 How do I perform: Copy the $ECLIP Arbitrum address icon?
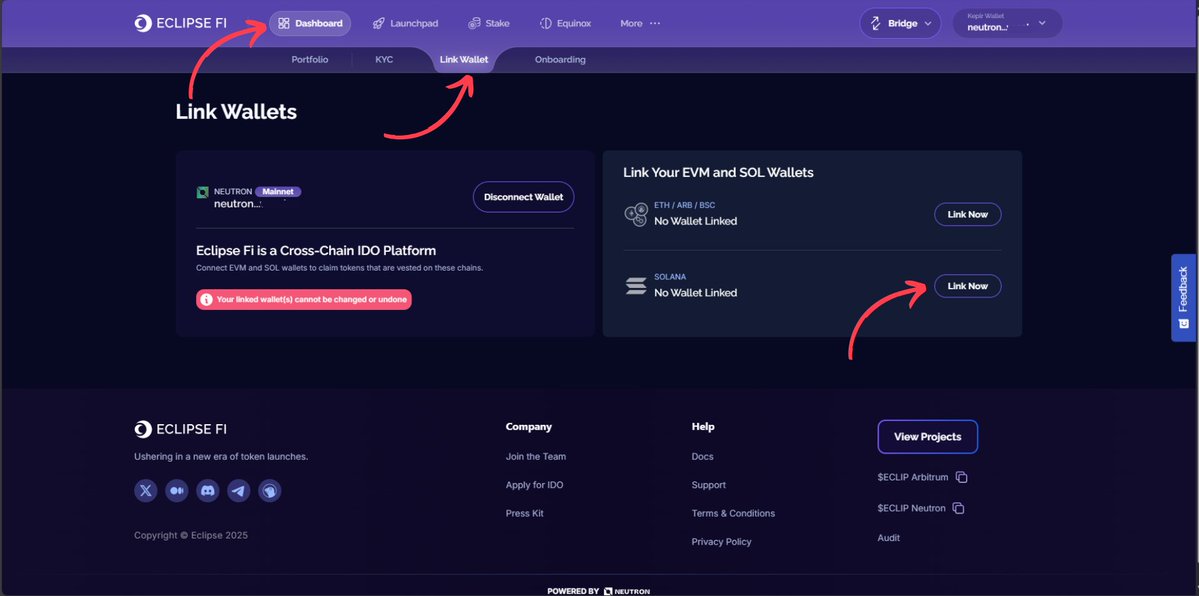(x=962, y=477)
